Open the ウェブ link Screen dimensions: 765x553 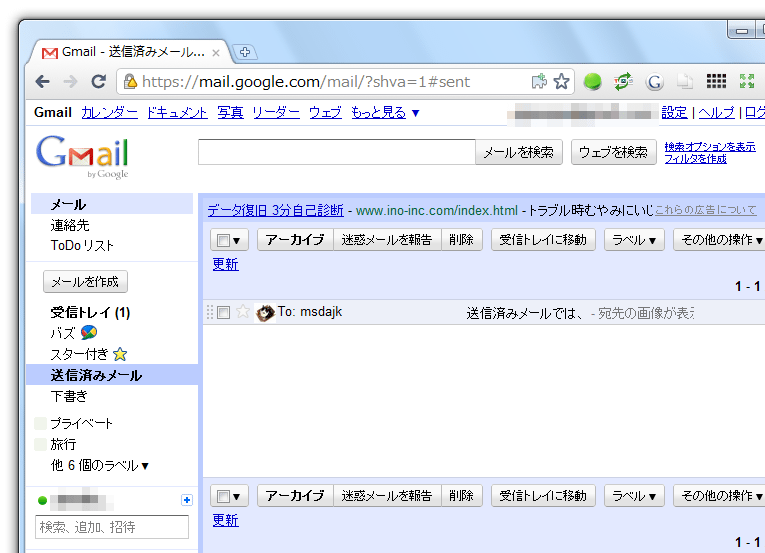(x=325, y=113)
